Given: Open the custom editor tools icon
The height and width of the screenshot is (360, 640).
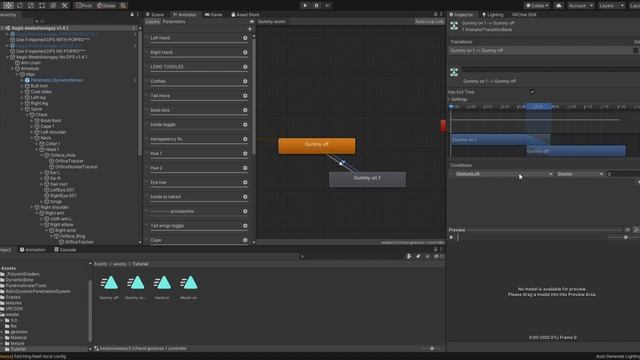Looking at the screenshot, I should [x=64, y=6].
